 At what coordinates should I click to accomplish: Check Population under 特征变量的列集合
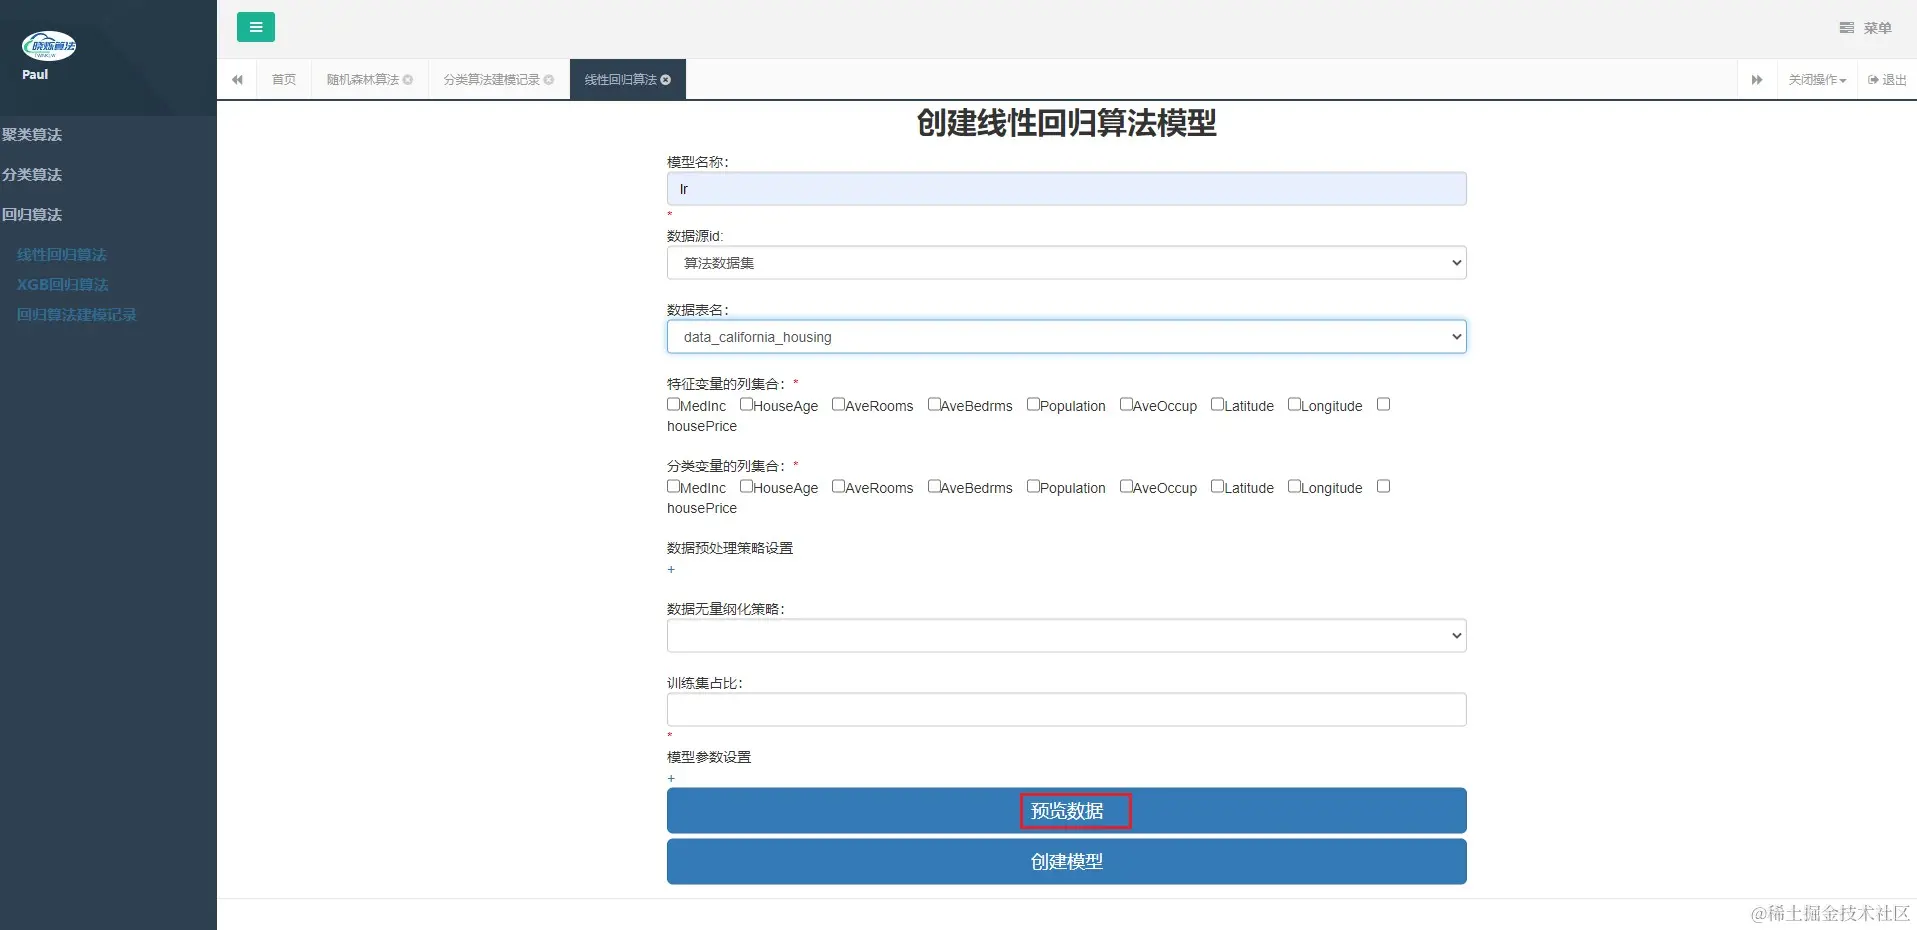coord(1033,405)
